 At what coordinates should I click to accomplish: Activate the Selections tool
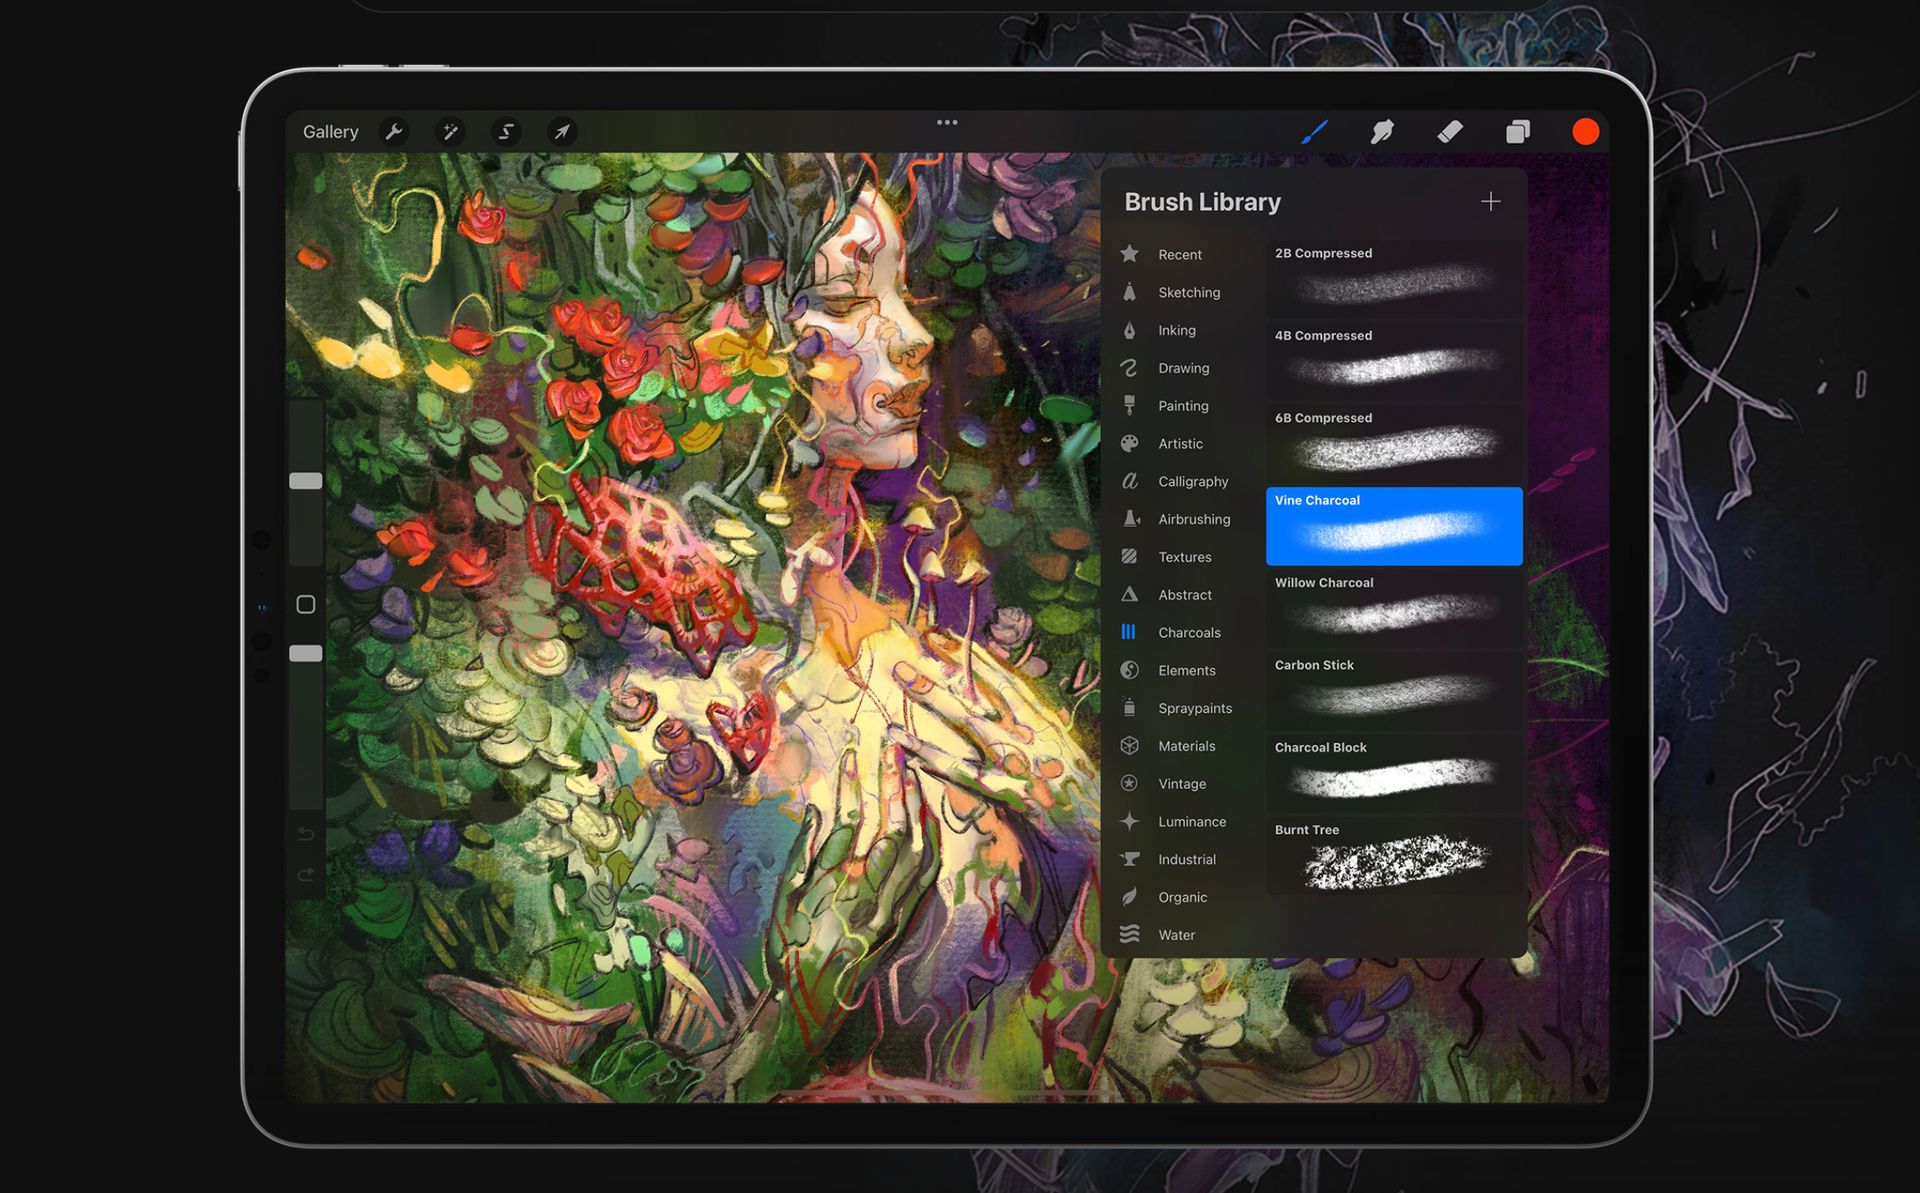[506, 131]
